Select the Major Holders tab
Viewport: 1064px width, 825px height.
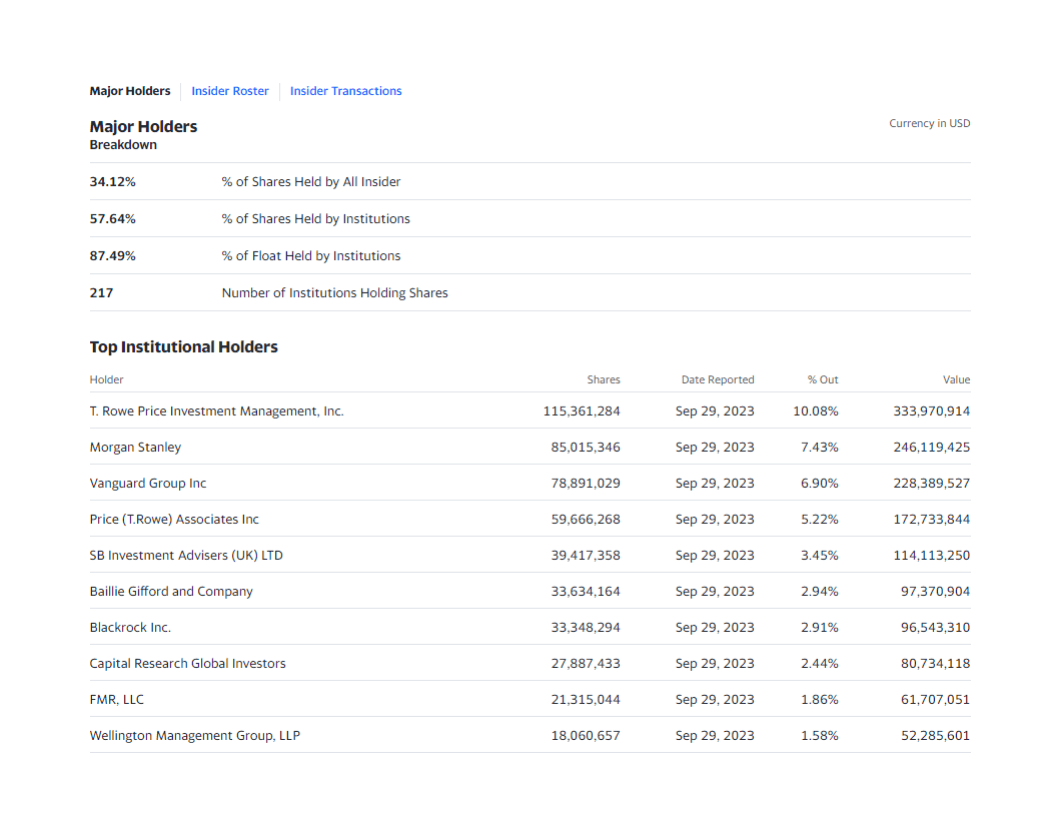[130, 91]
